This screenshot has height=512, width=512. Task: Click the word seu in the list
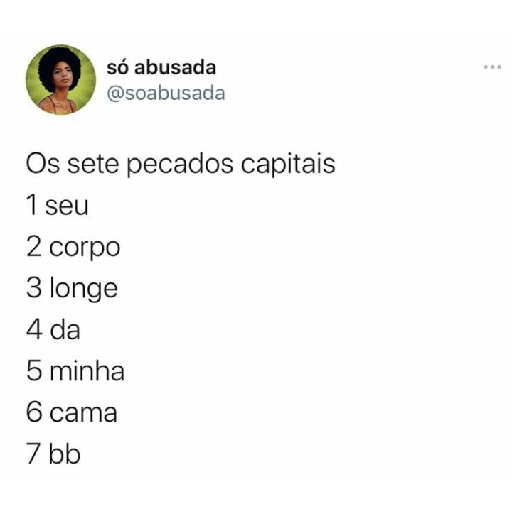pos(67,206)
